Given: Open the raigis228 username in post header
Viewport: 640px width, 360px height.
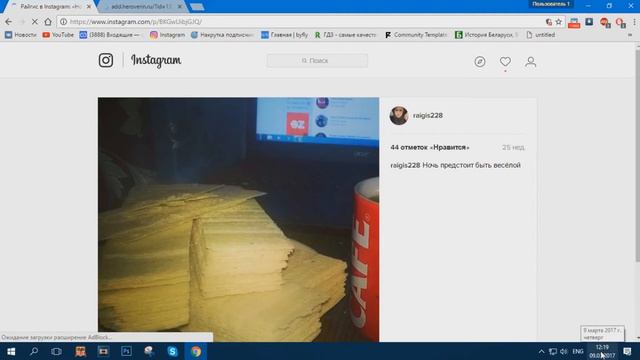Looking at the screenshot, I should click(428, 116).
